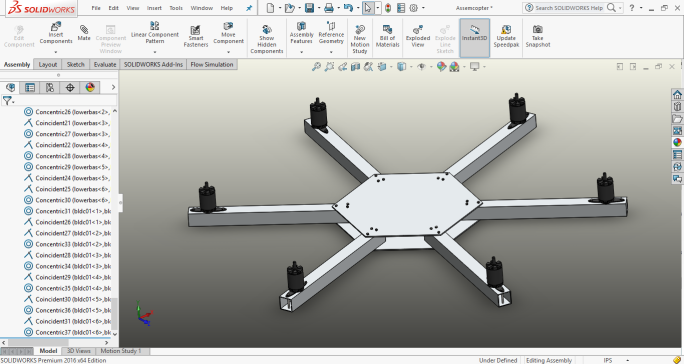The height and width of the screenshot is (364, 684).
Task: Click the Save disk icon
Action: tap(309, 8)
